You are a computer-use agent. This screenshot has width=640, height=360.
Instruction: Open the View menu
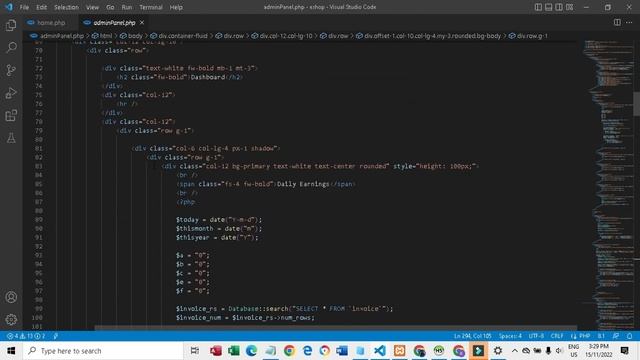[x=92, y=7]
